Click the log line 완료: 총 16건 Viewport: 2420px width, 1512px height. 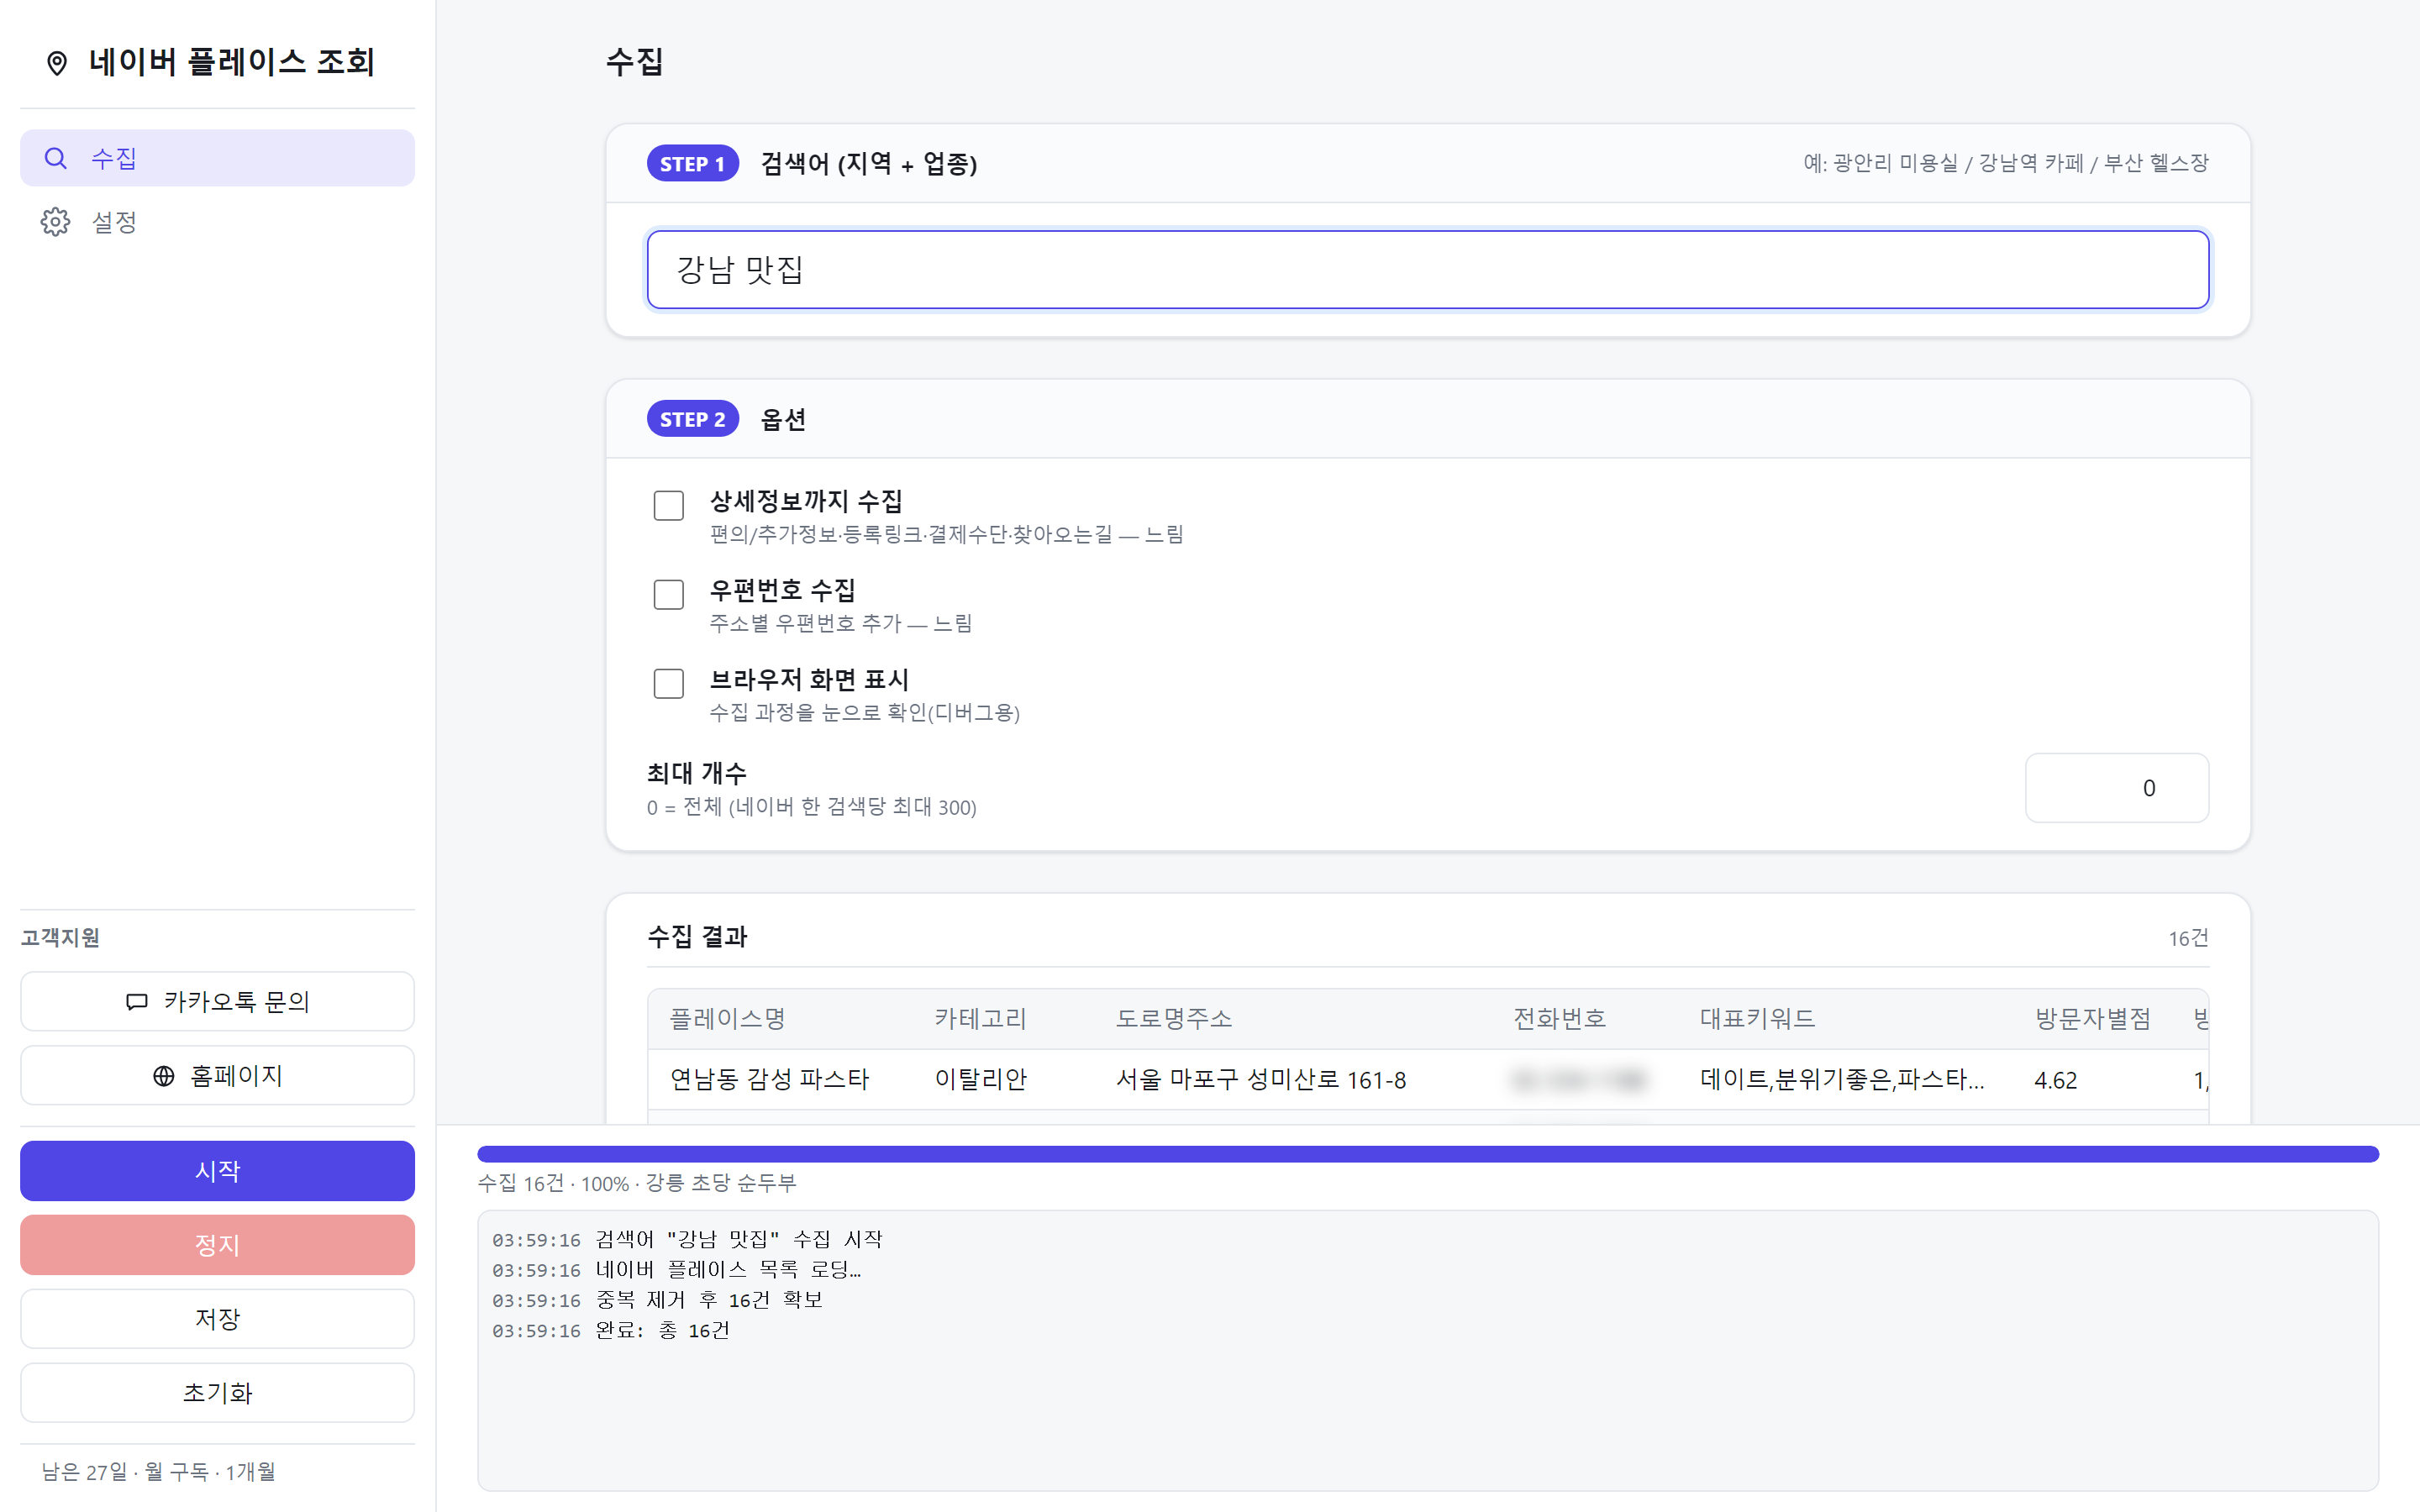[662, 1330]
